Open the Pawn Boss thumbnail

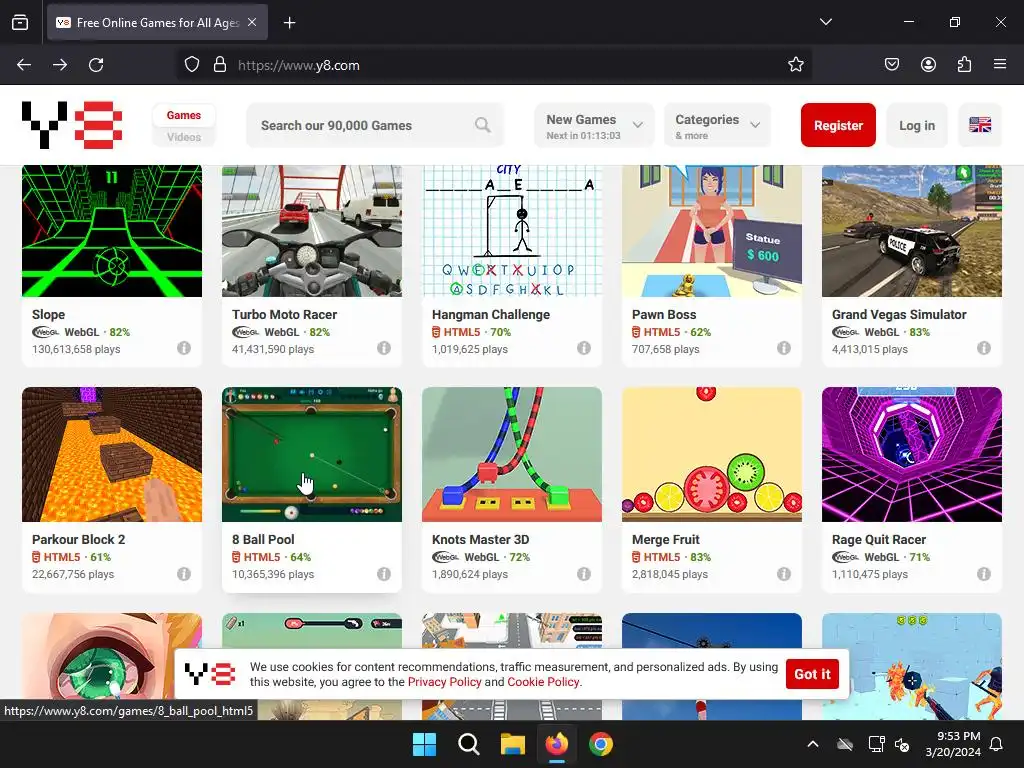712,231
